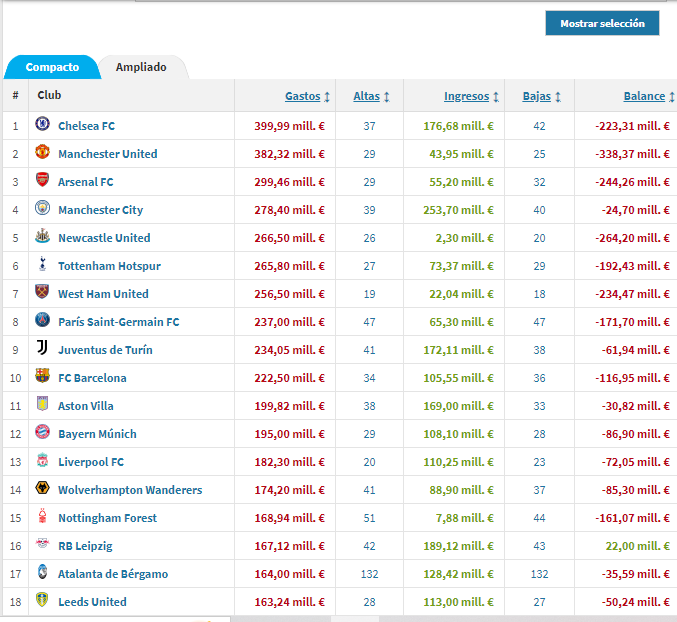Click the RB Leipzig logo icon
Screen dimensions: 677x622
[x=42, y=543]
